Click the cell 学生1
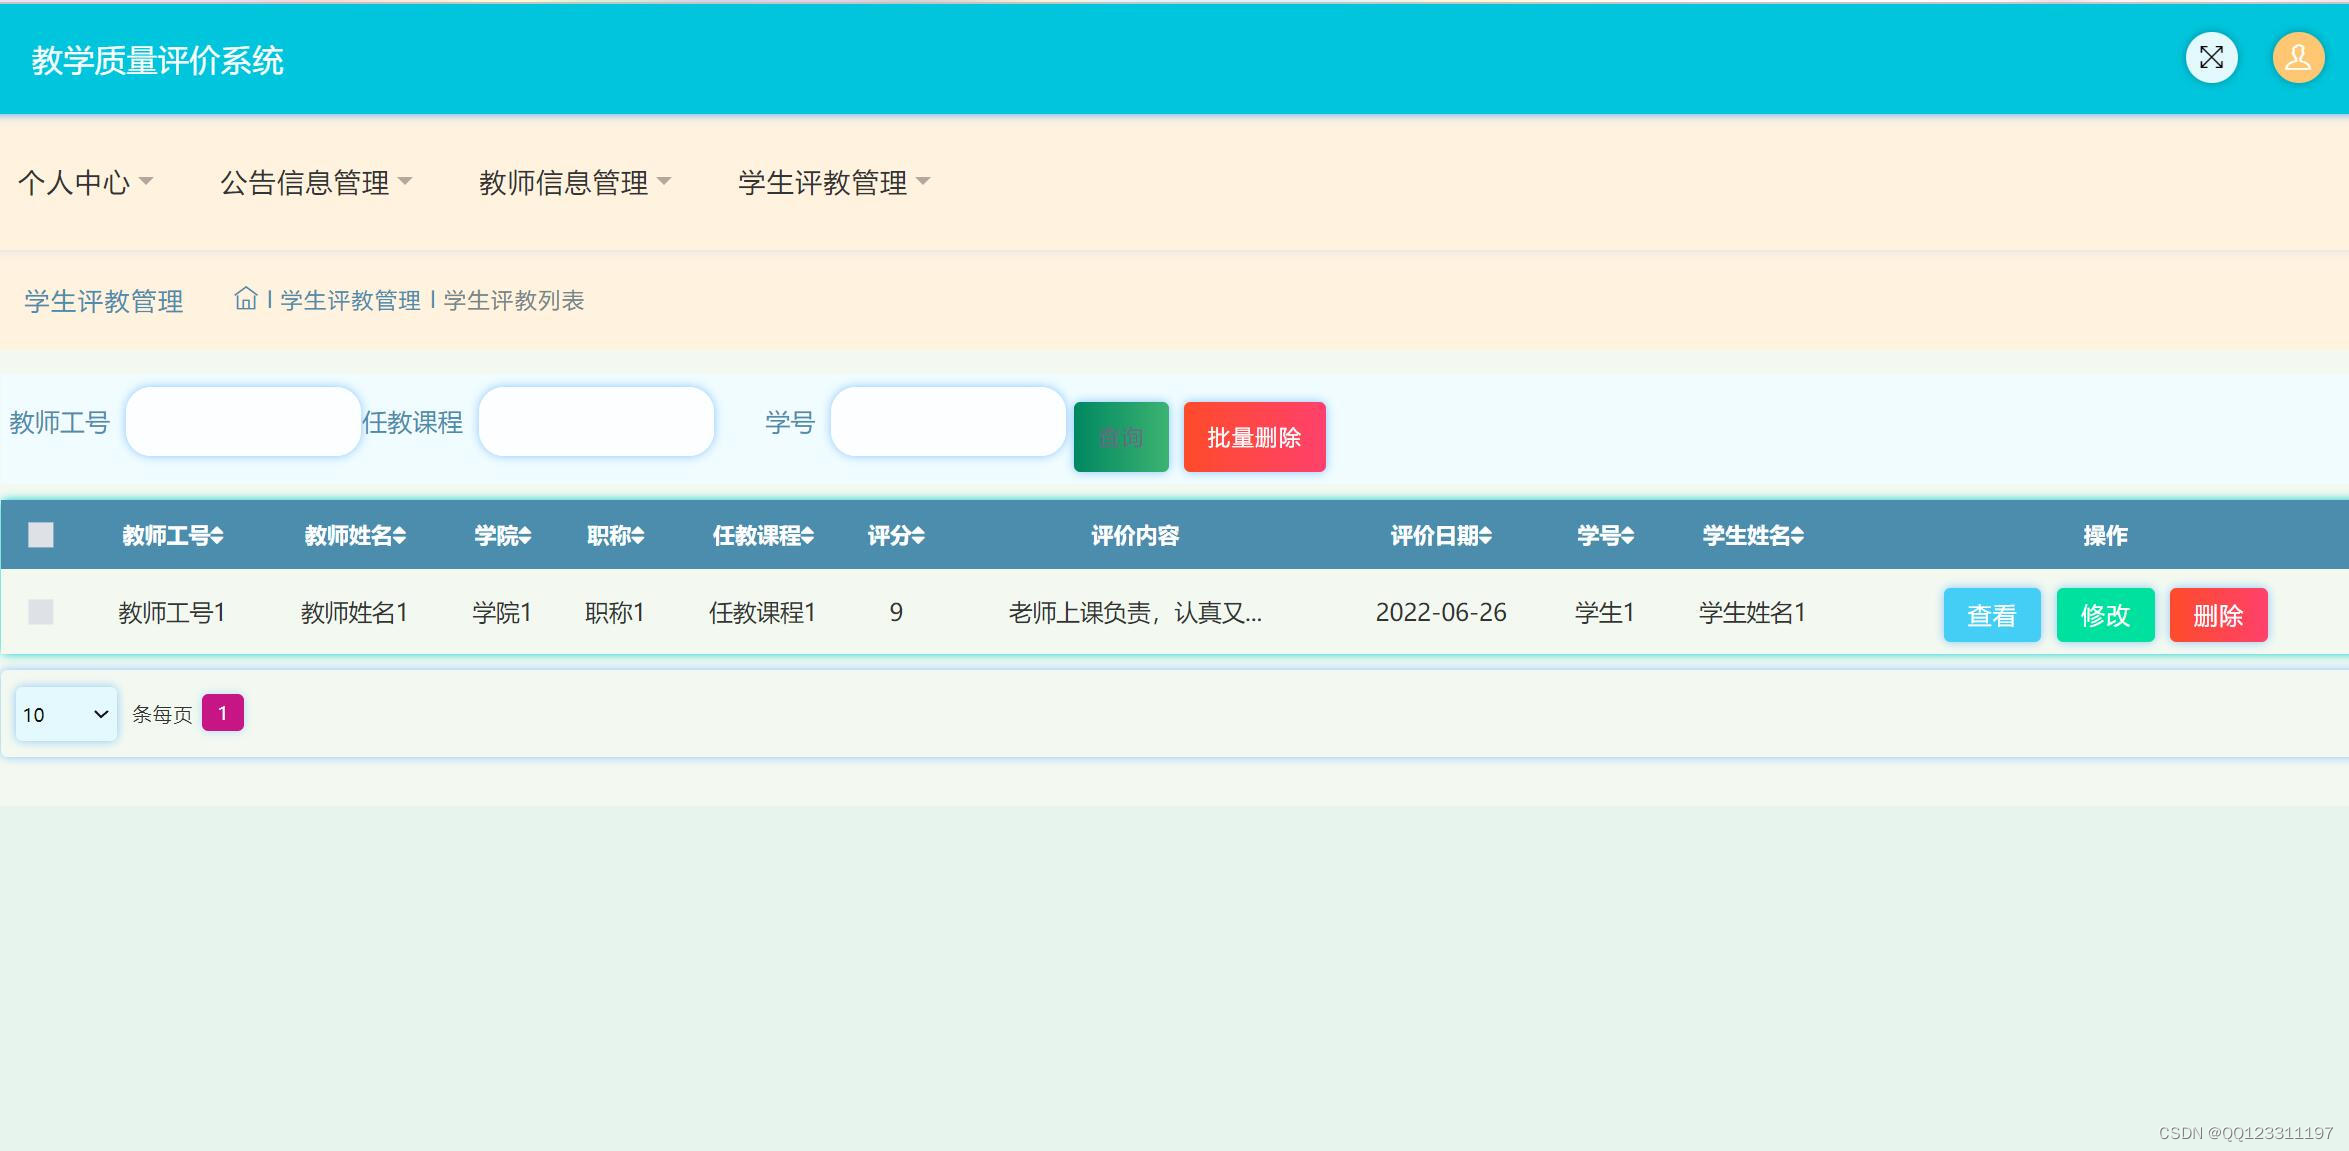 [1605, 612]
